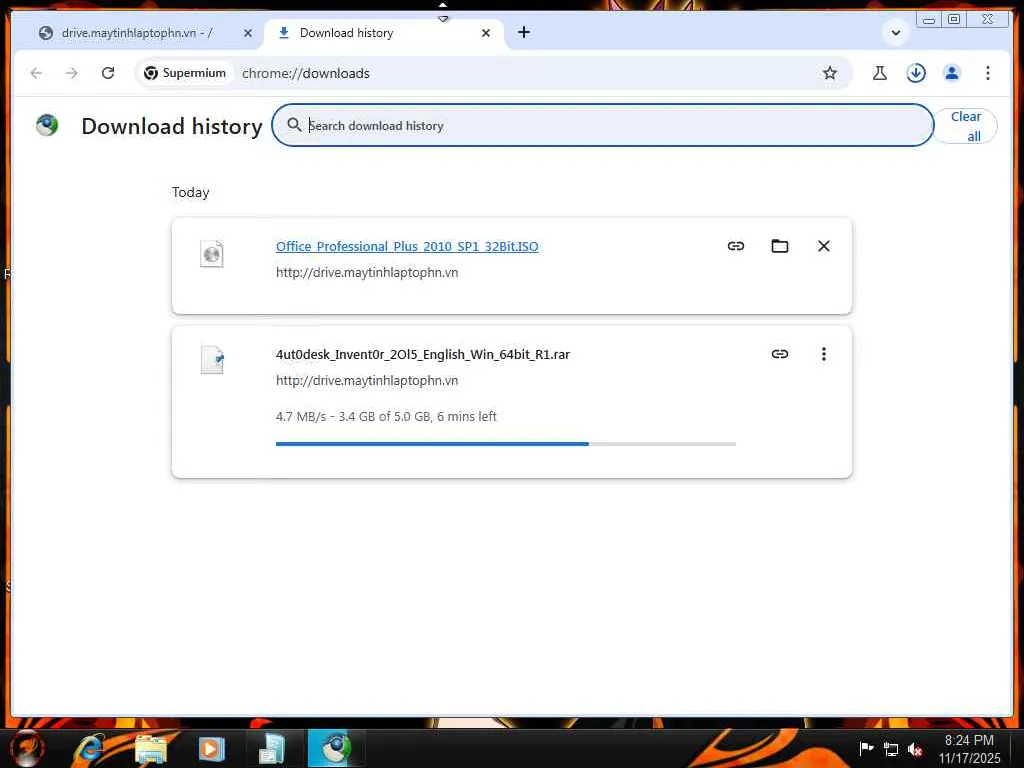Switch to the drive.maytinhlaptophn.vn tab

137,33
